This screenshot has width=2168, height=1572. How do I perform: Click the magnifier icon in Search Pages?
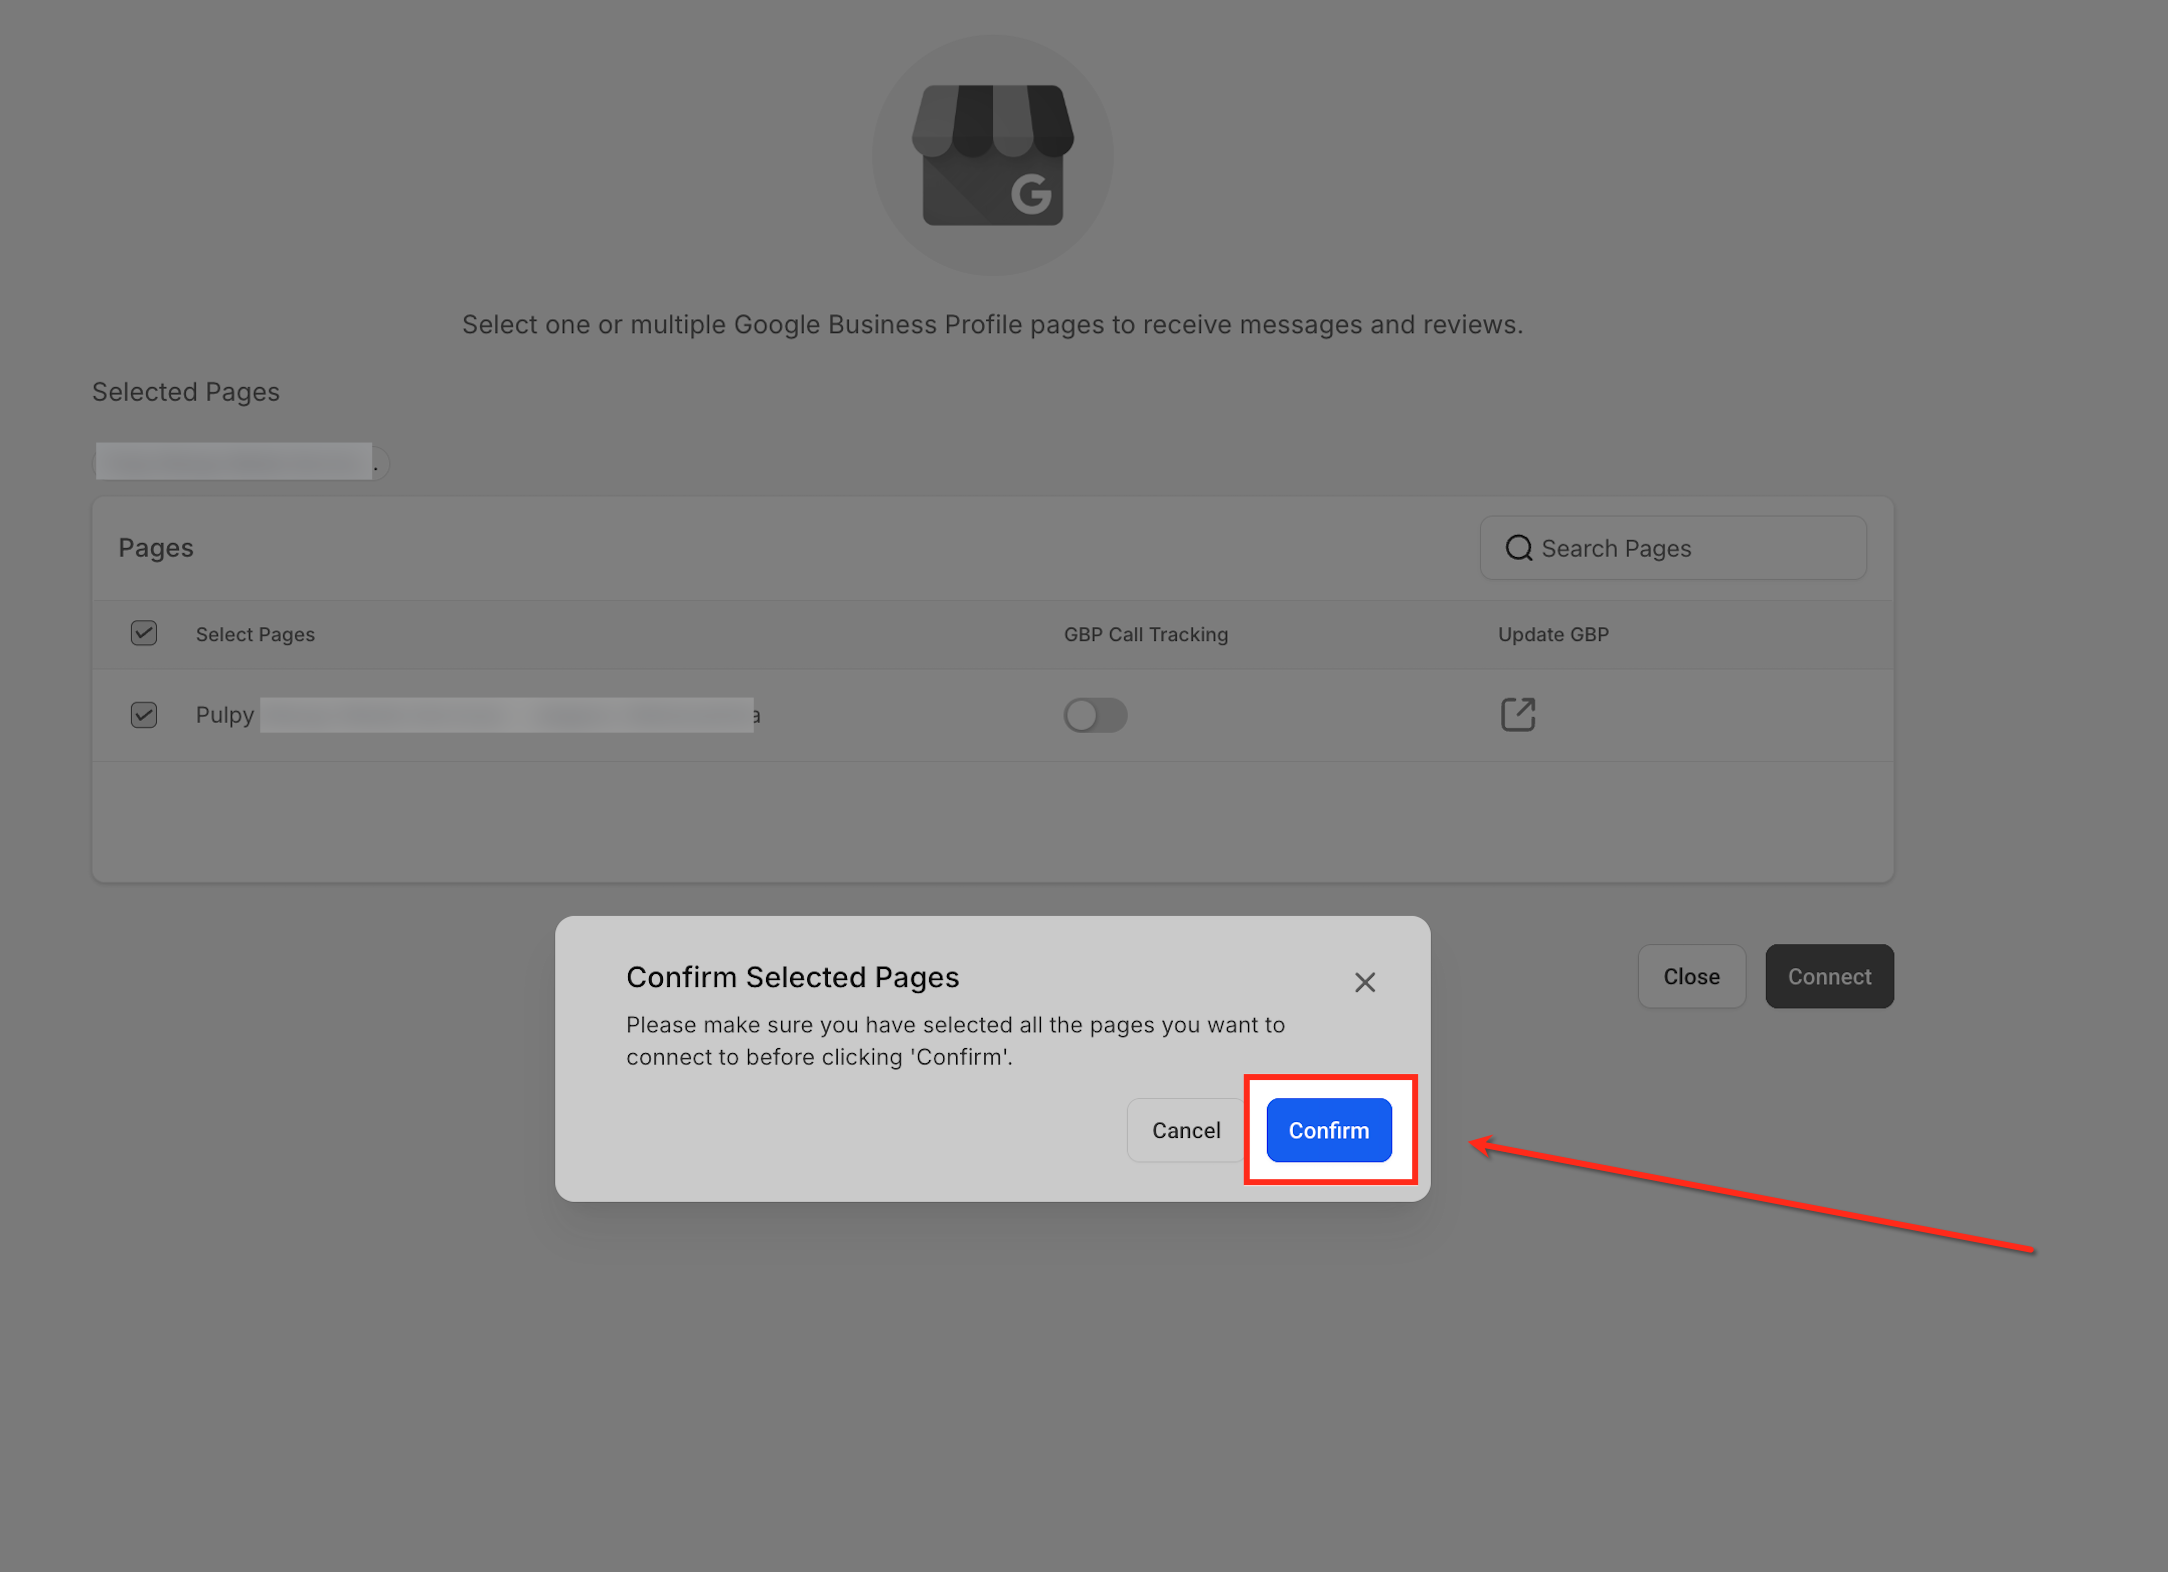(x=1518, y=548)
